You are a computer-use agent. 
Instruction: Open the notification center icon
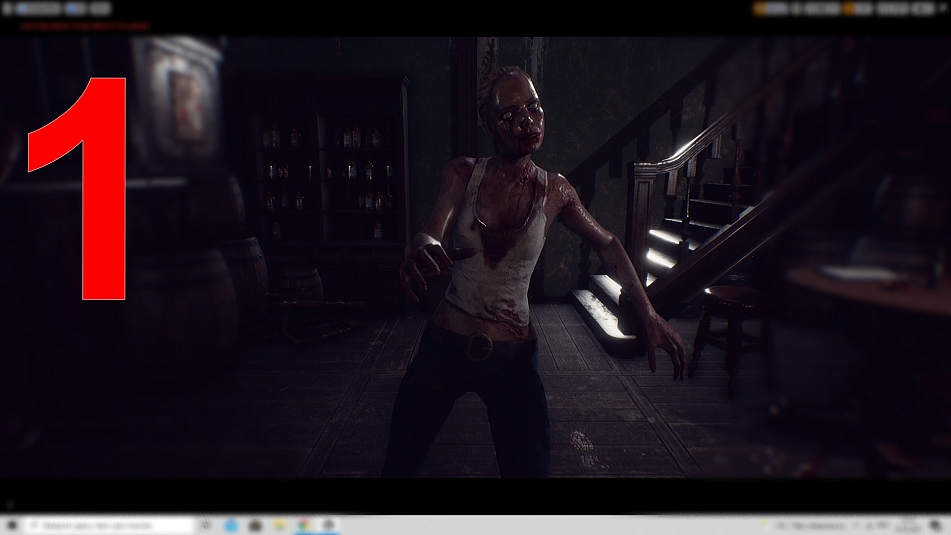[x=936, y=526]
